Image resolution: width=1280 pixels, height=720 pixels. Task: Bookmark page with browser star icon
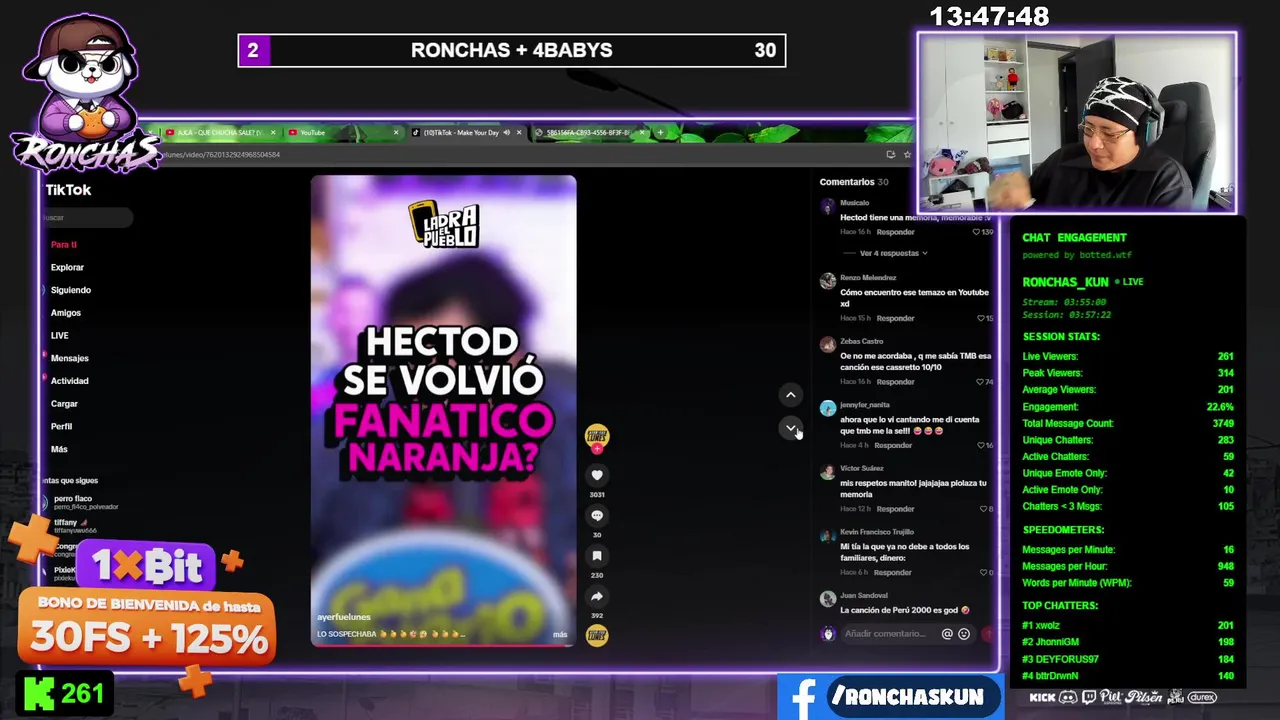907,154
